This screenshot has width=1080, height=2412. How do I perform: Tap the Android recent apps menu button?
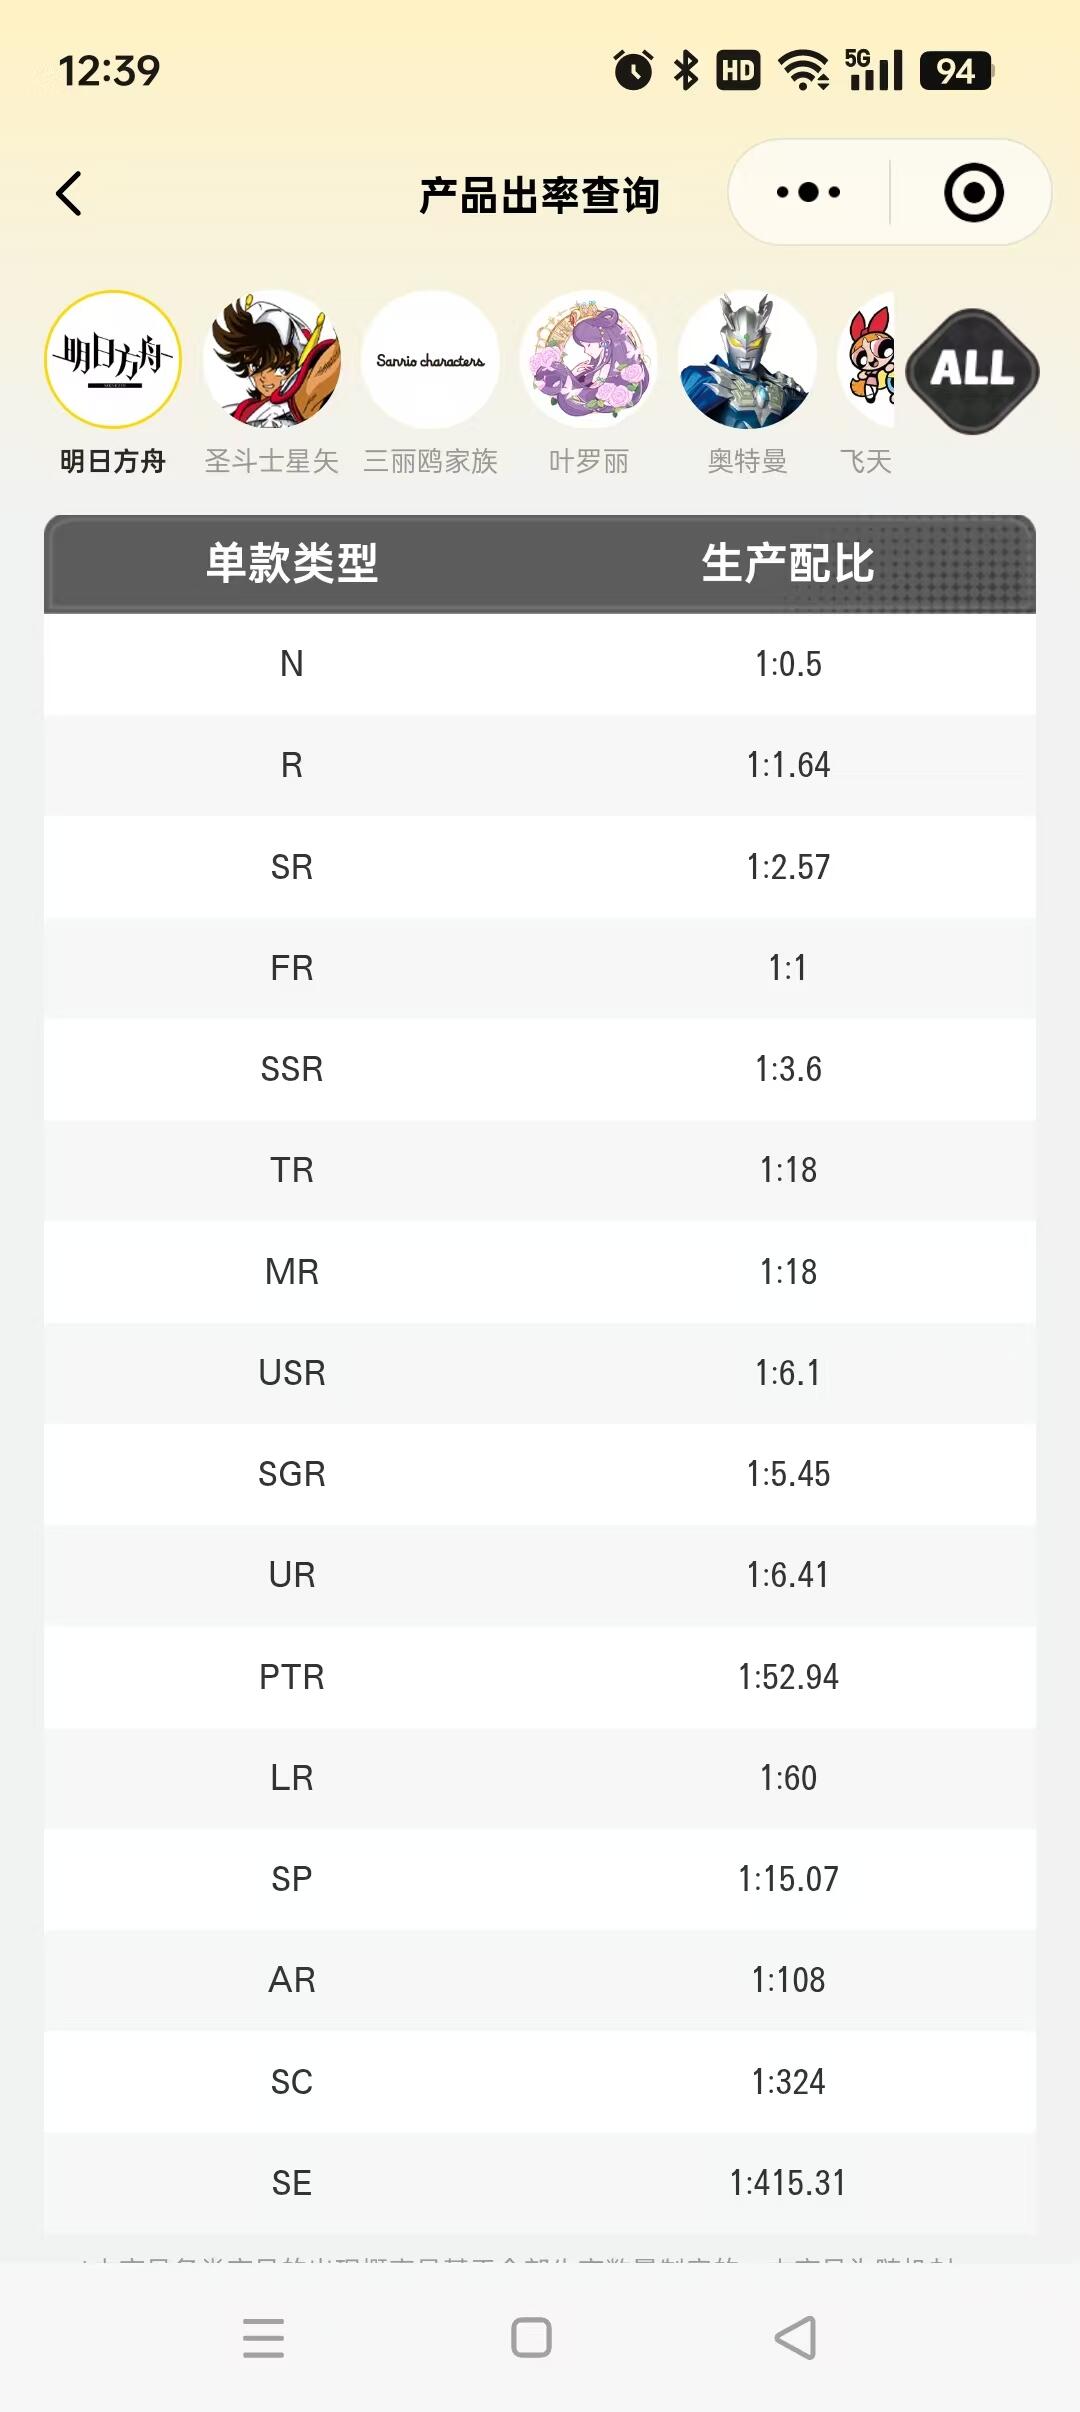[x=264, y=2338]
